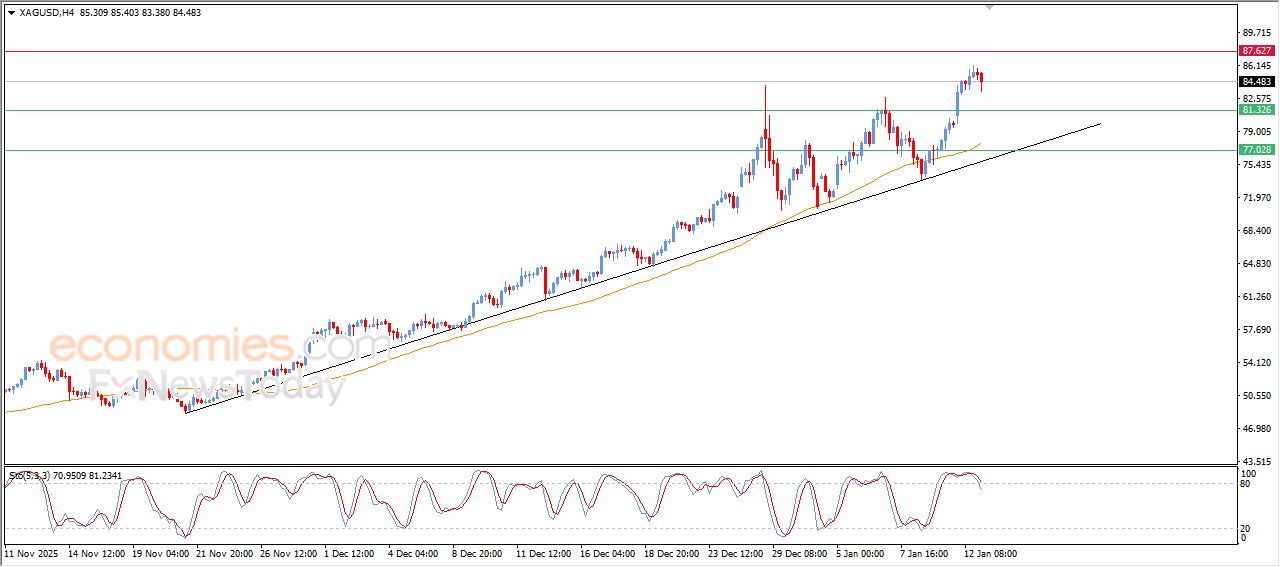Click the triangle arrow beside XAGUSD,H4
The height and width of the screenshot is (567, 1280).
[11, 13]
